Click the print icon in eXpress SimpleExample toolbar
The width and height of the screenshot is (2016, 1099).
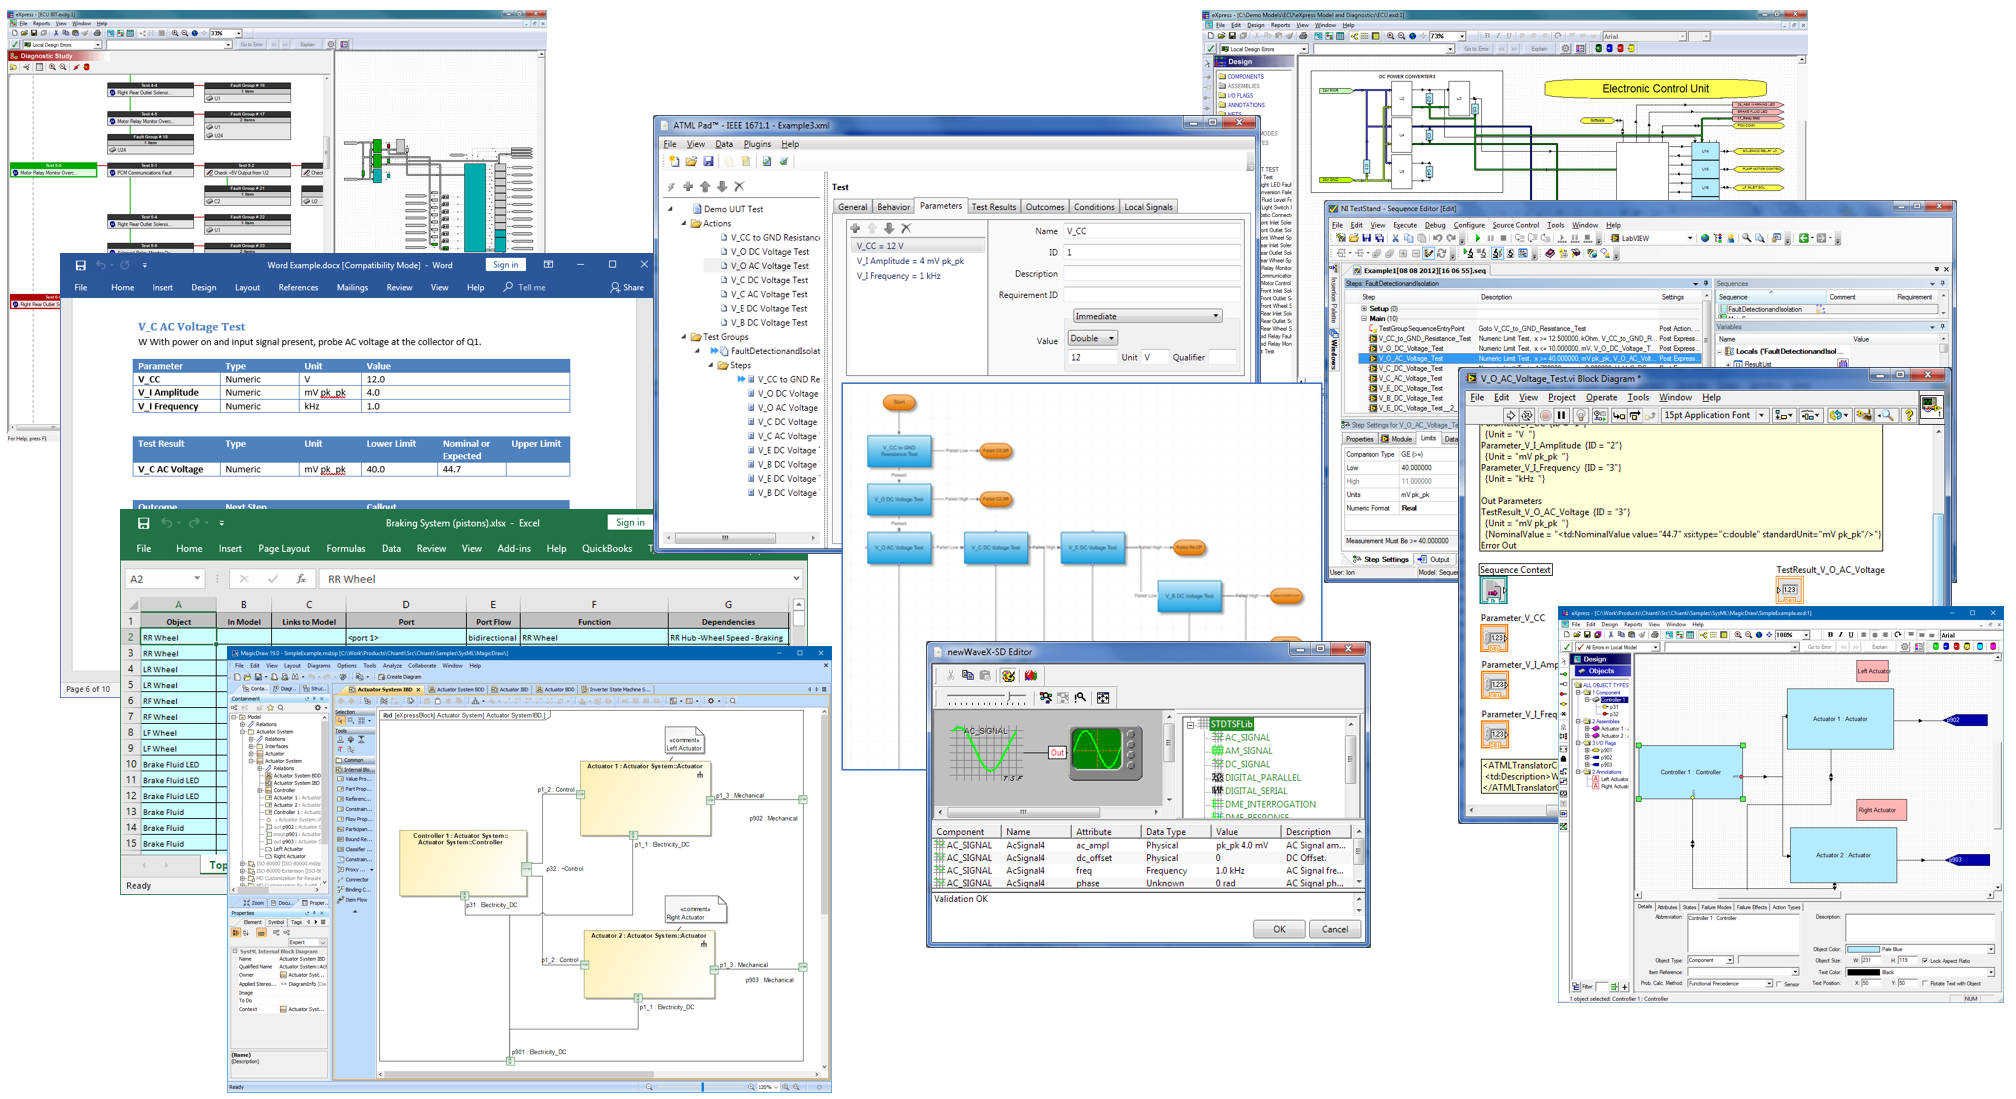coord(1654,635)
